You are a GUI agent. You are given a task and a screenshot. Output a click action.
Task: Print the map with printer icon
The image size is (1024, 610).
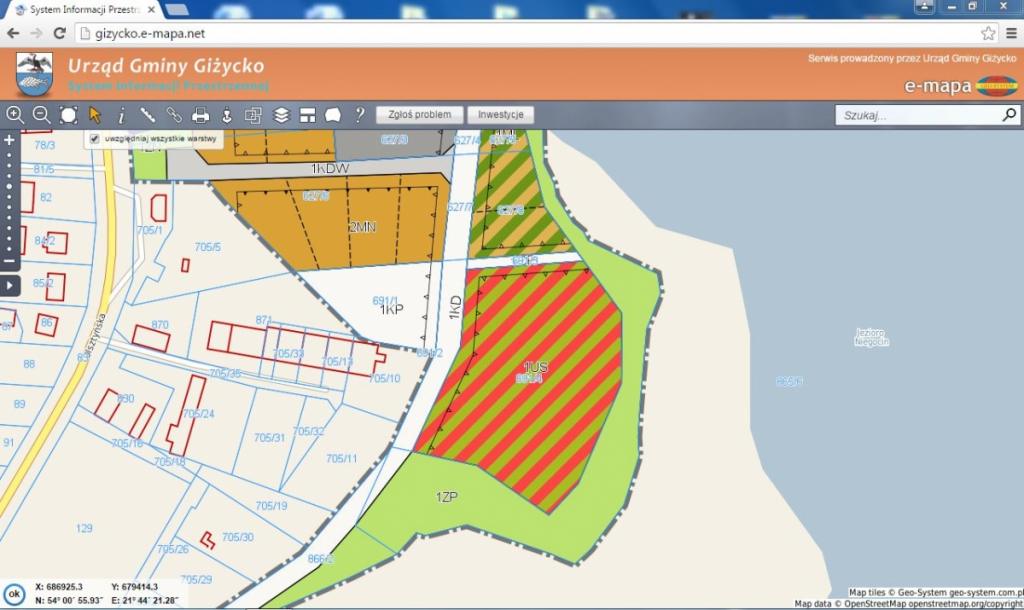[x=200, y=115]
